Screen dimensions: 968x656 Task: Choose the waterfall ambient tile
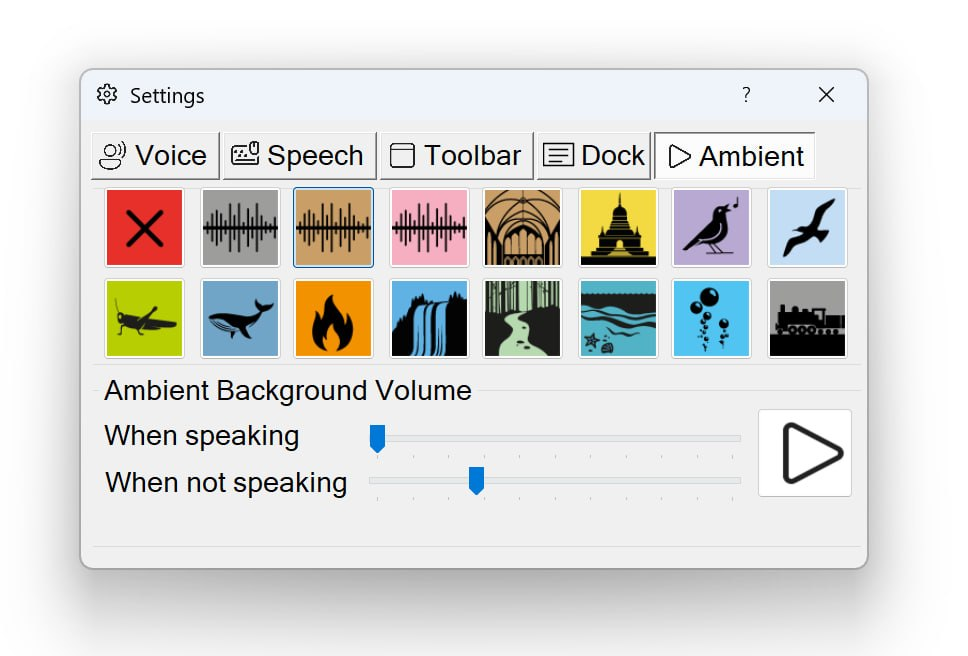[x=429, y=318]
